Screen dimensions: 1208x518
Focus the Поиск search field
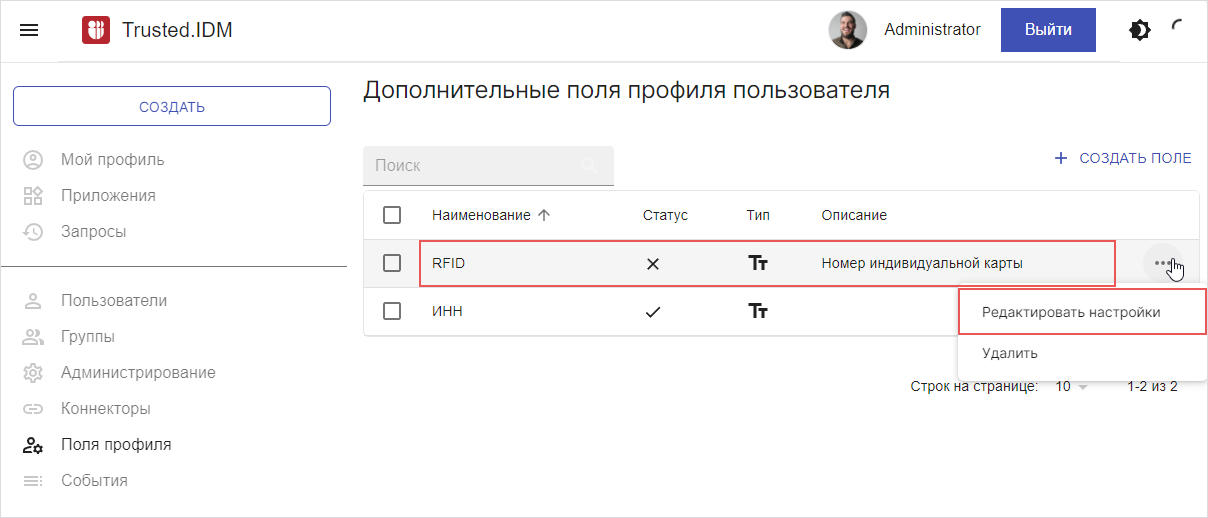pos(488,166)
